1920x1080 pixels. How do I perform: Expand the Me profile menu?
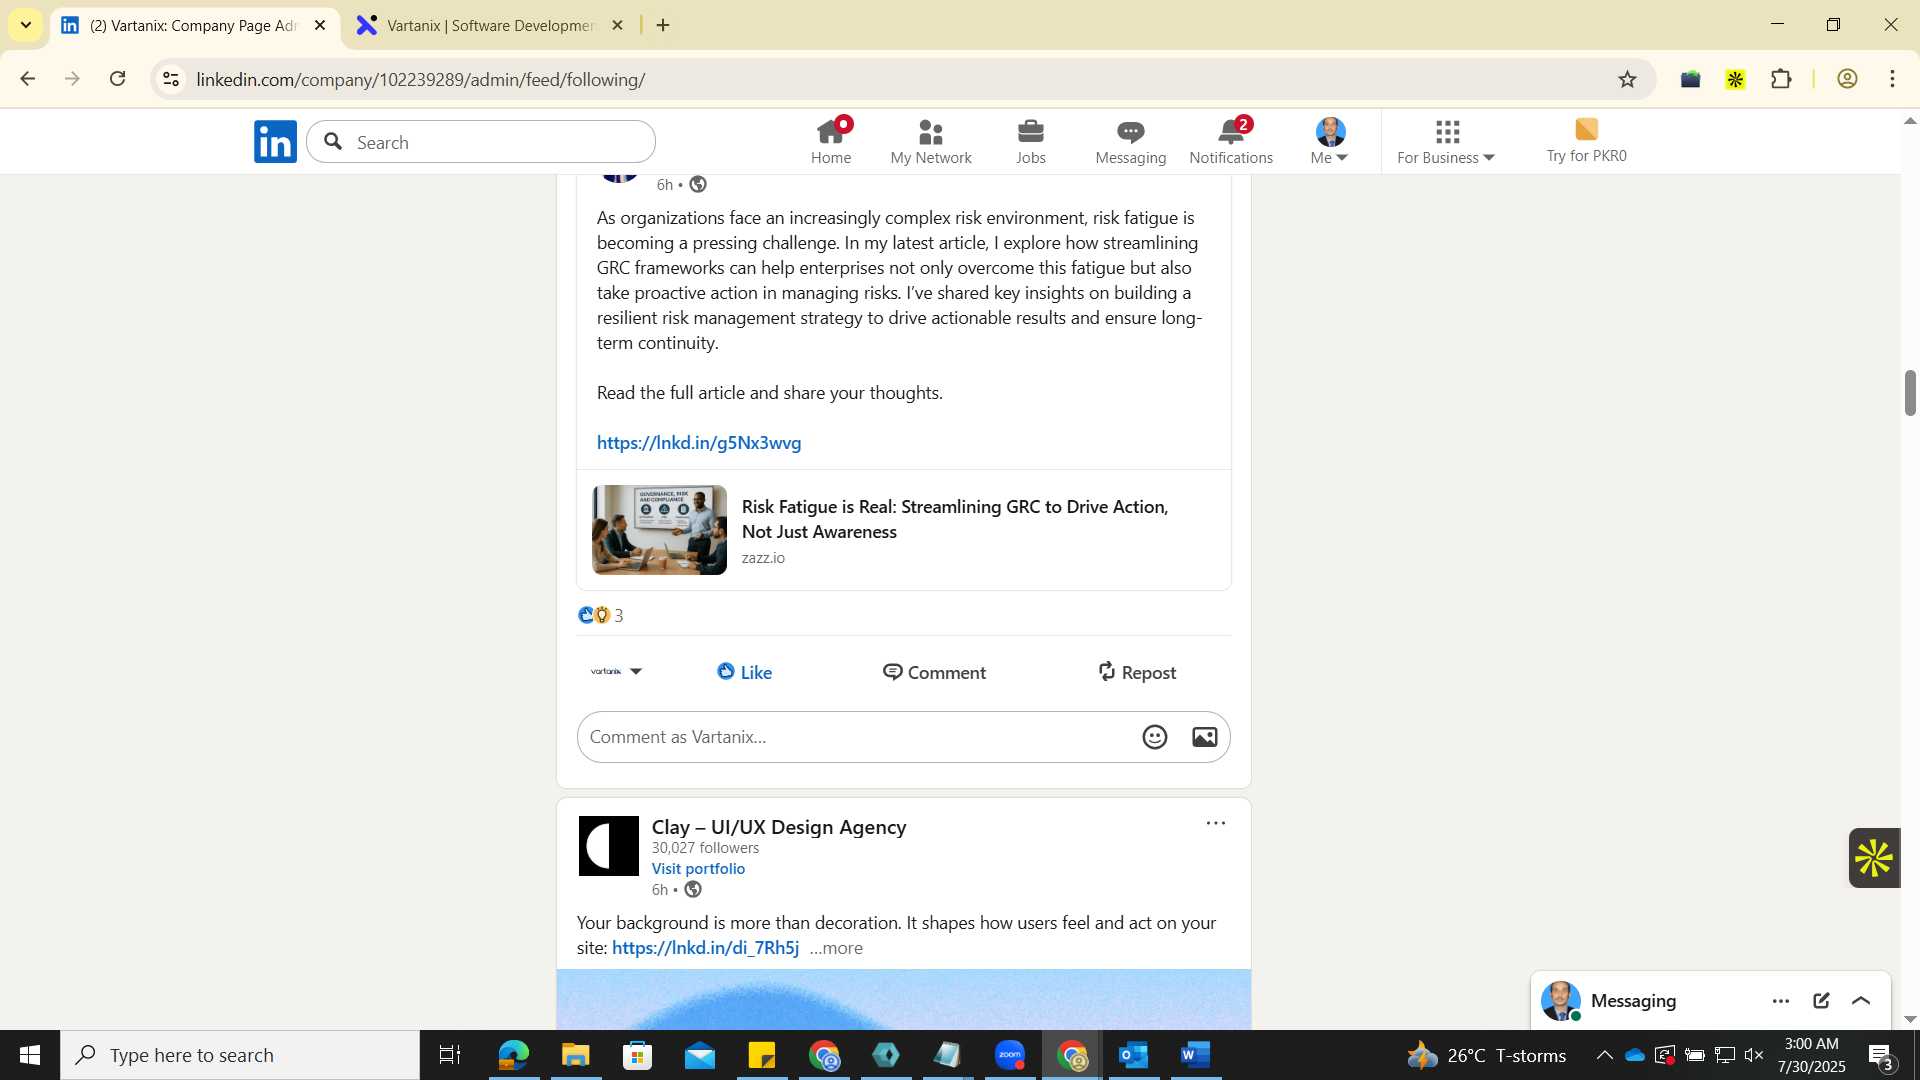(1330, 141)
